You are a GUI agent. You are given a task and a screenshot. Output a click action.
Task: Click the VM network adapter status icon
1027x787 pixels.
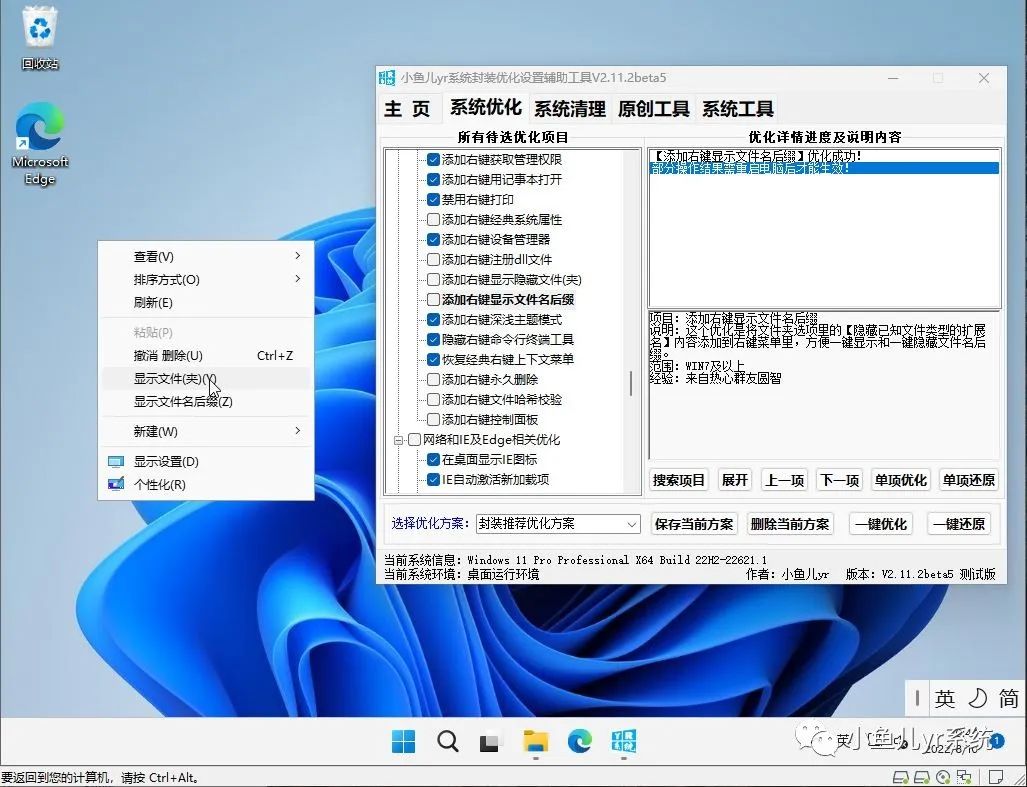[964, 778]
